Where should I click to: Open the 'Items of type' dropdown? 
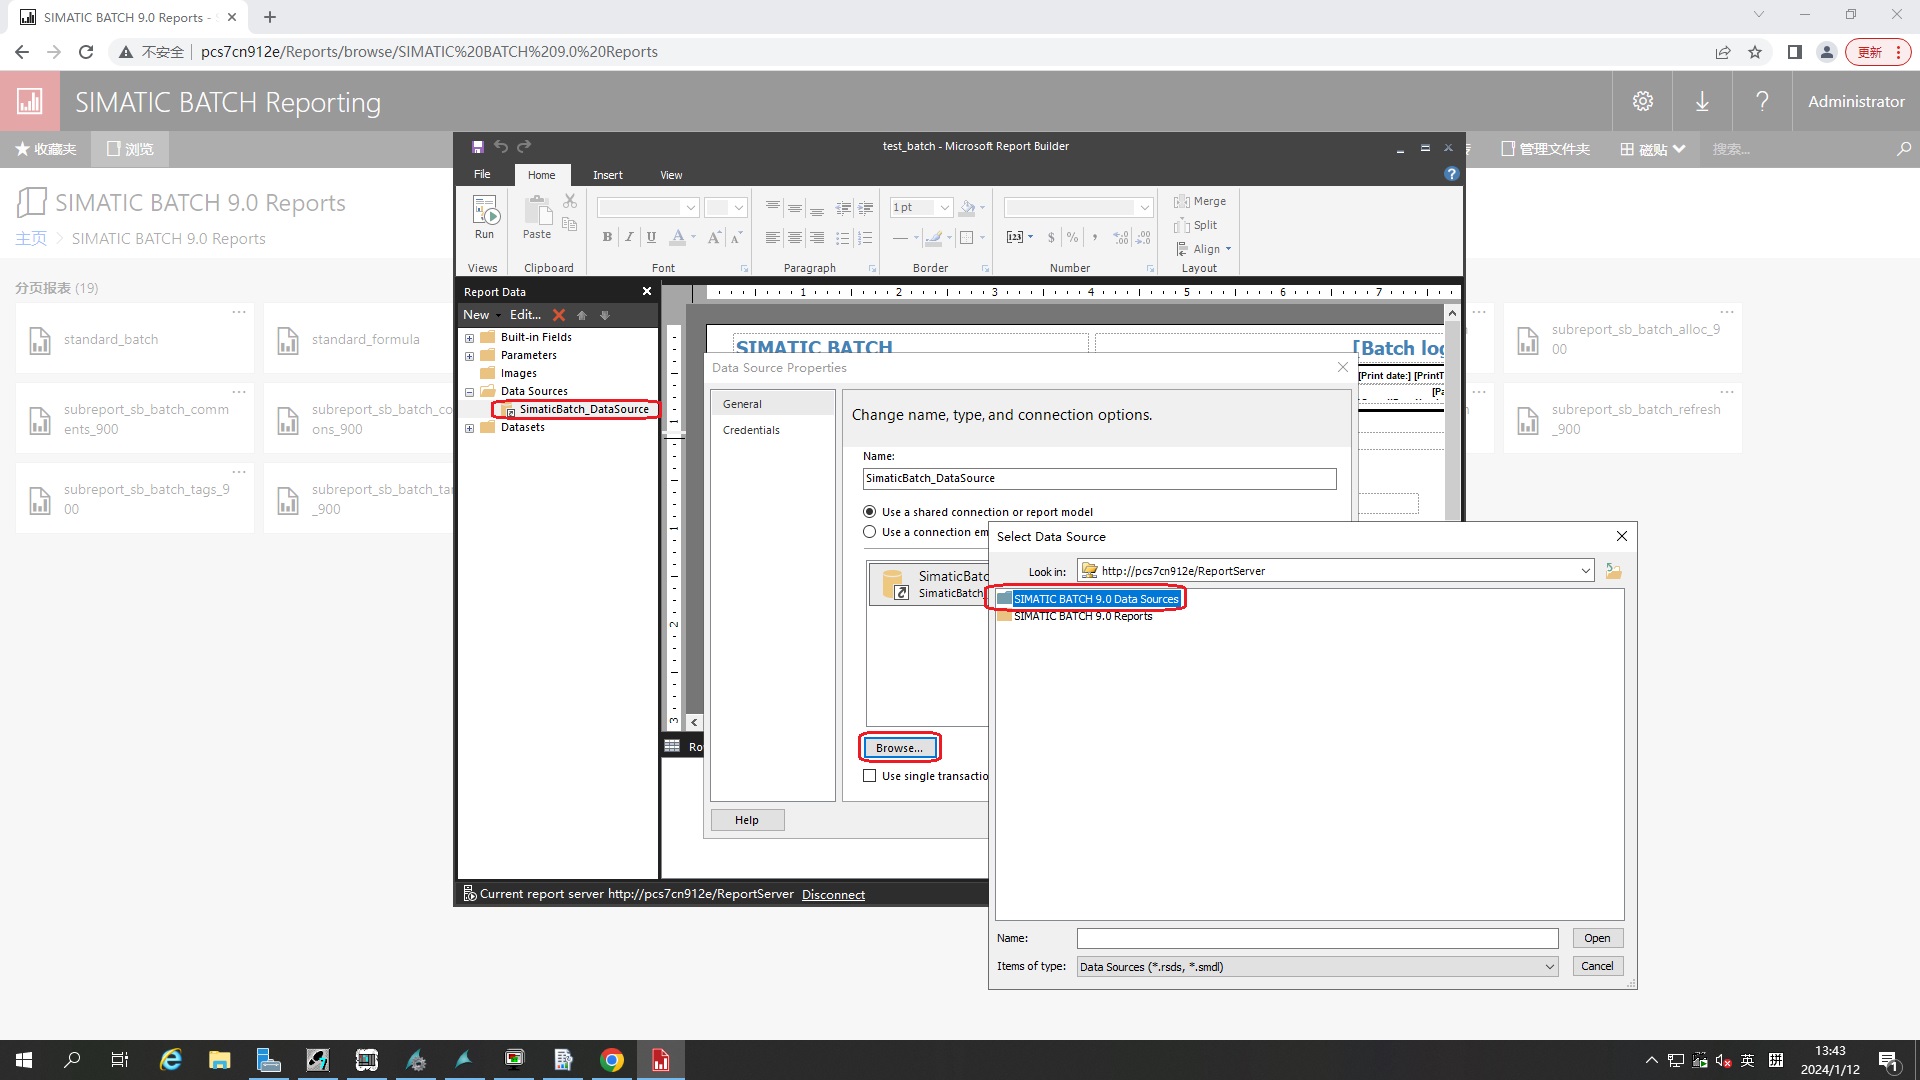pyautogui.click(x=1549, y=967)
